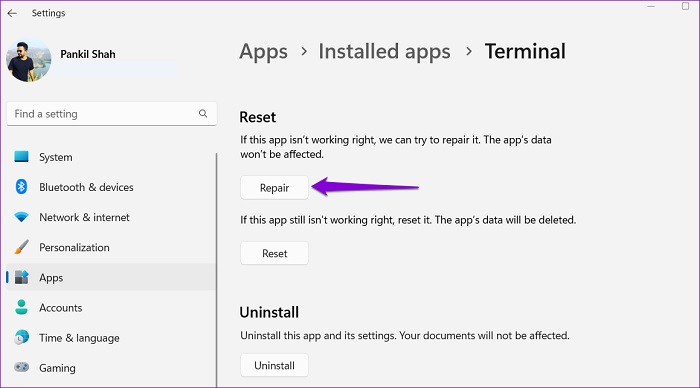Click the Repair button
This screenshot has width=700, height=388.
[274, 188]
